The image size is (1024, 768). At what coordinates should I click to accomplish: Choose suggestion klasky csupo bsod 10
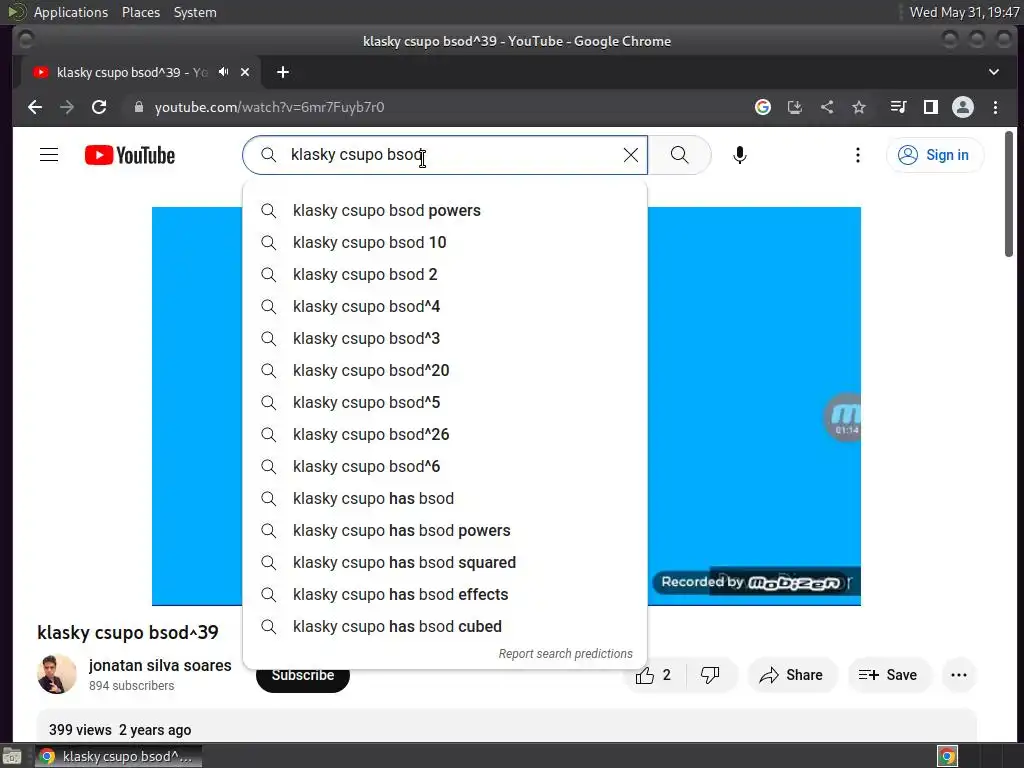tap(445, 242)
